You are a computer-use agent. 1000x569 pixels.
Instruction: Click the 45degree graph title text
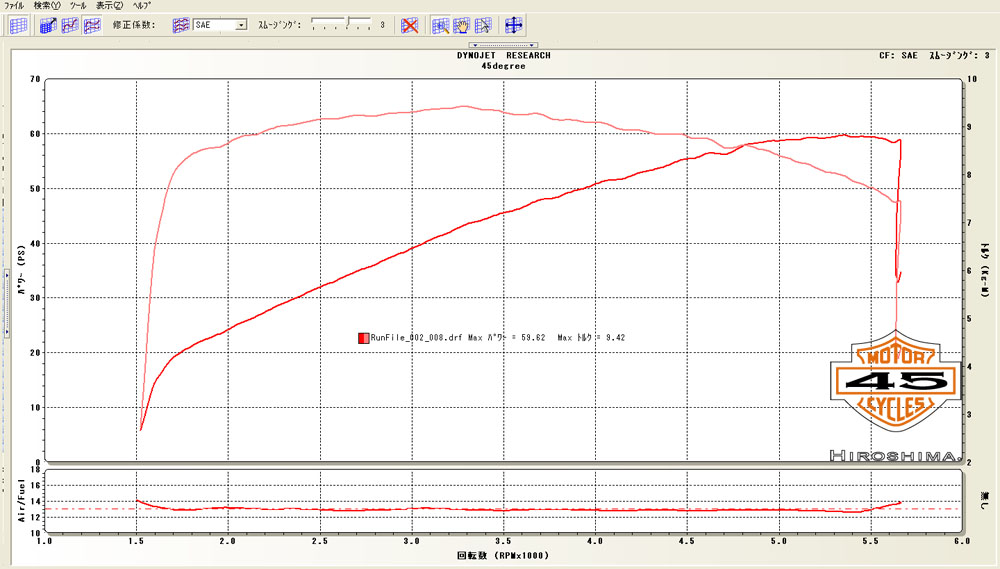coord(503,65)
